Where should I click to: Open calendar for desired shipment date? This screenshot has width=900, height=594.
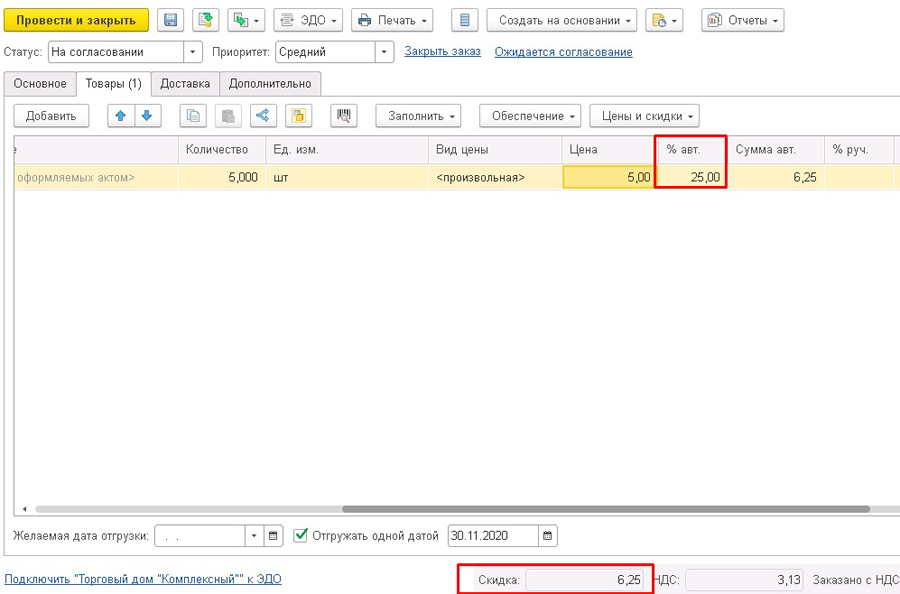click(x=274, y=536)
